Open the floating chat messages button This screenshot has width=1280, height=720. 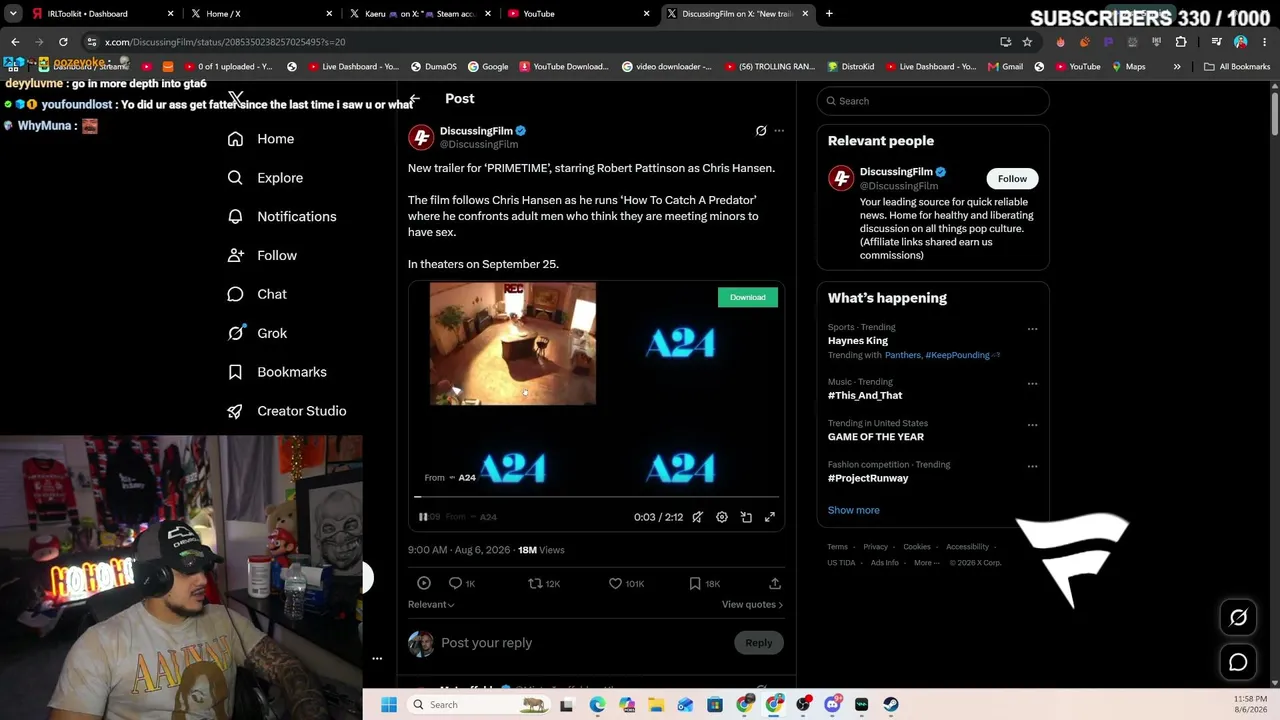1238,662
